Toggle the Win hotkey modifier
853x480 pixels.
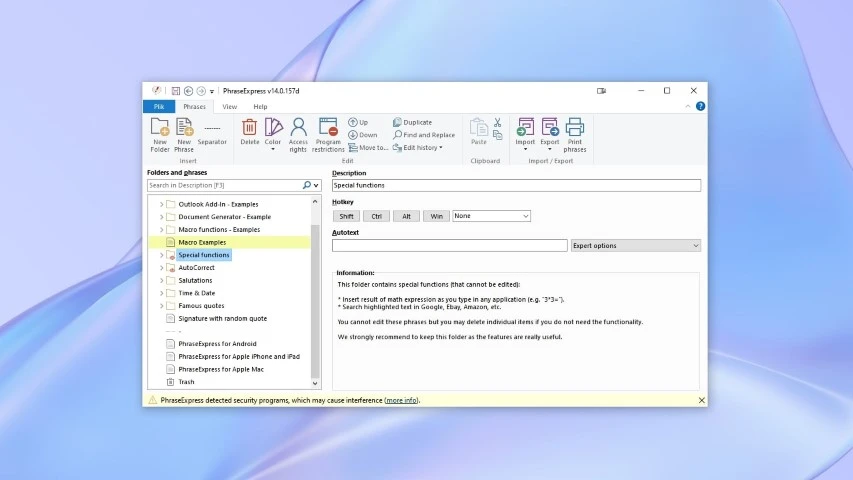click(435, 216)
